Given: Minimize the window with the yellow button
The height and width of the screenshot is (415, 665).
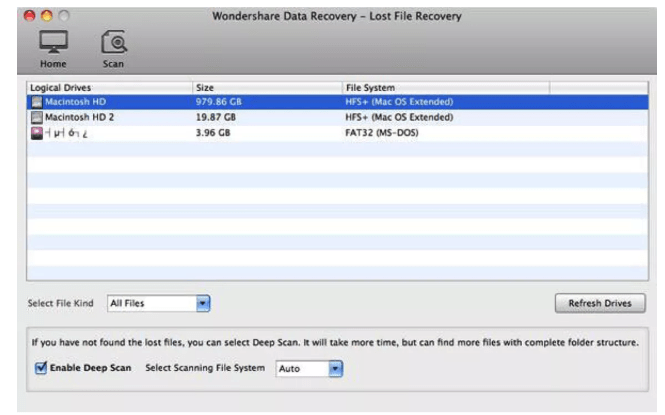Looking at the screenshot, I should click(47, 16).
